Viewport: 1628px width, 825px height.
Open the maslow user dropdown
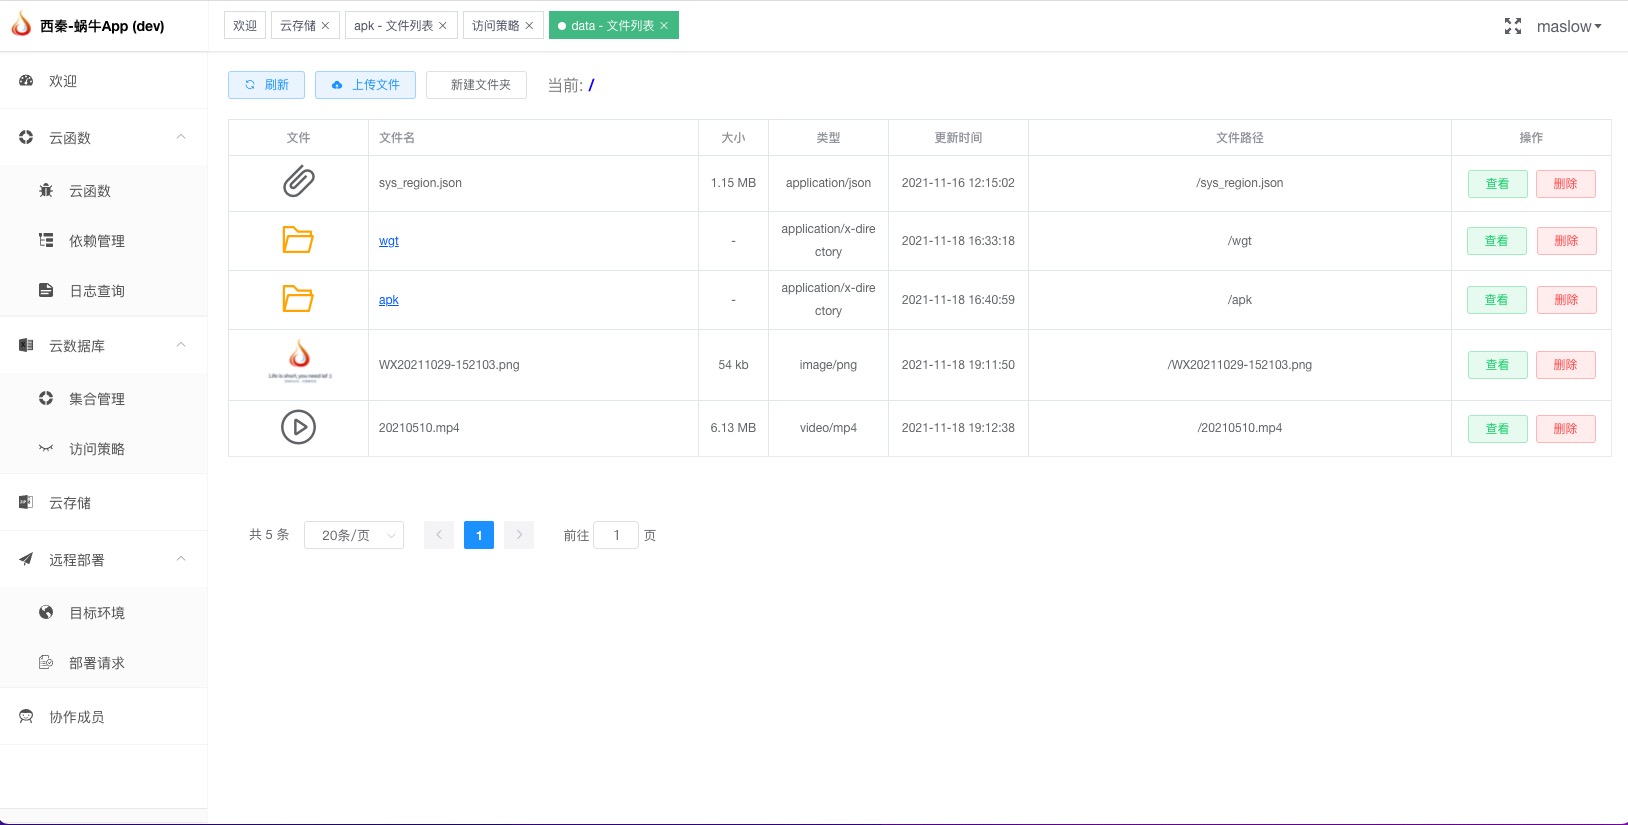click(x=1568, y=27)
